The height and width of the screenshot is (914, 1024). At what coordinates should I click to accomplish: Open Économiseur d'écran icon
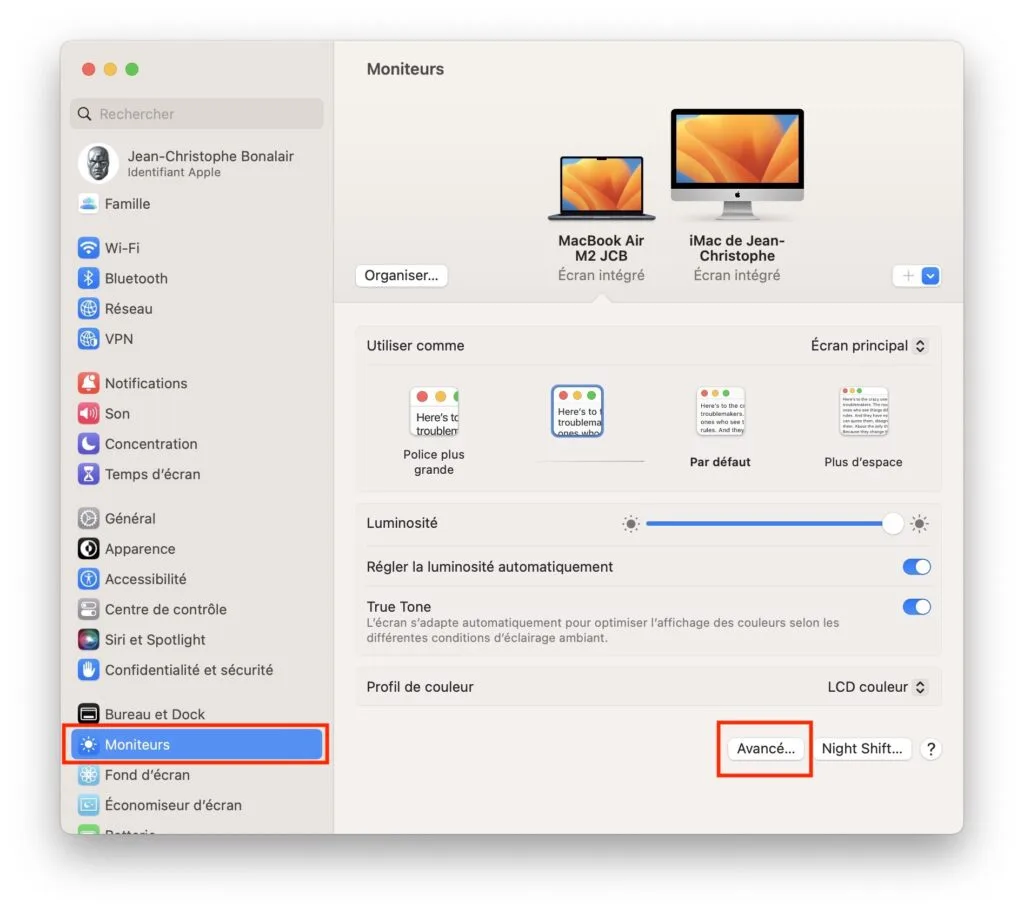point(88,805)
